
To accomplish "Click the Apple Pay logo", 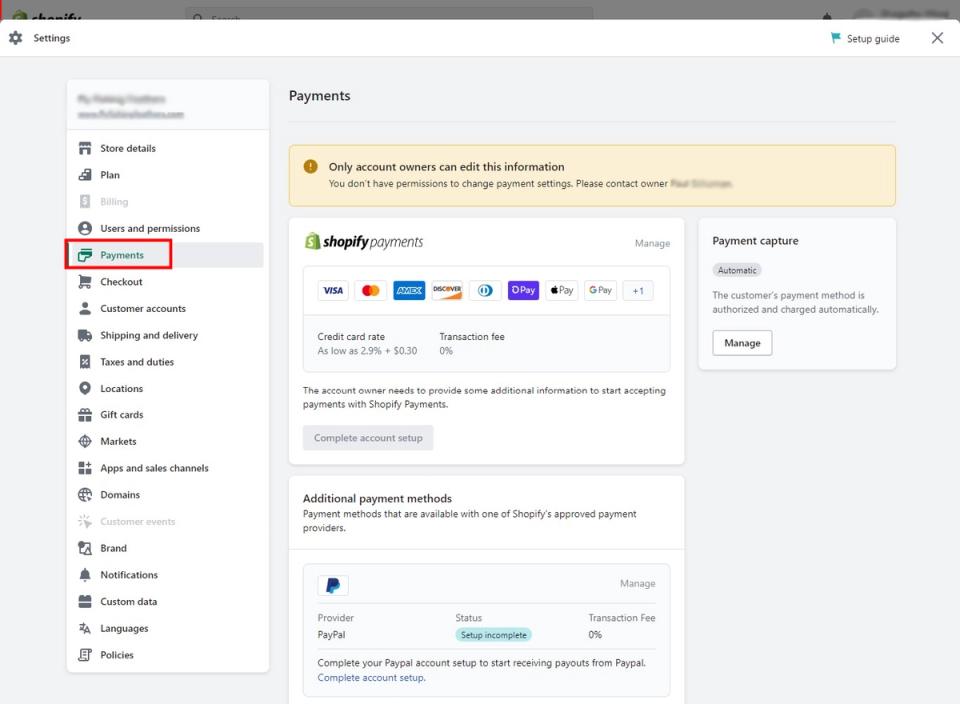I will (x=562, y=290).
